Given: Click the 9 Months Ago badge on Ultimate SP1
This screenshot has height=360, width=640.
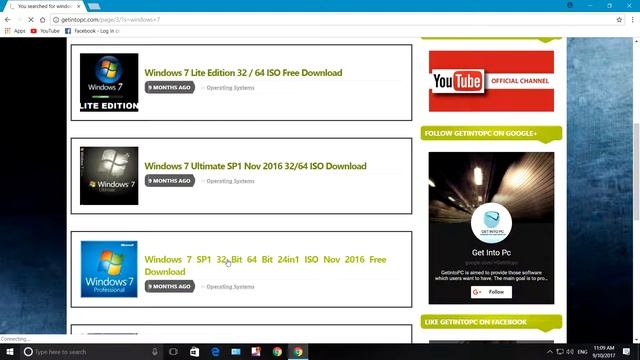Looking at the screenshot, I should [x=169, y=181].
